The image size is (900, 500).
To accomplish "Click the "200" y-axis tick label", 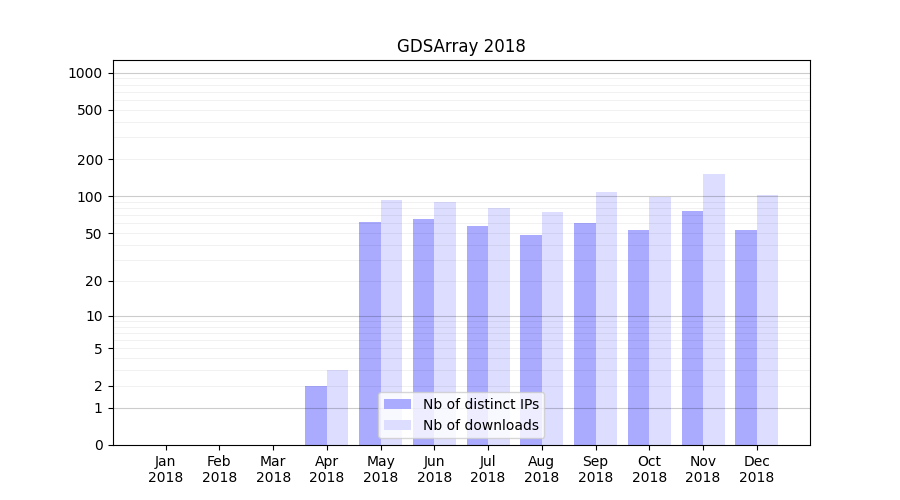I will [x=92, y=160].
